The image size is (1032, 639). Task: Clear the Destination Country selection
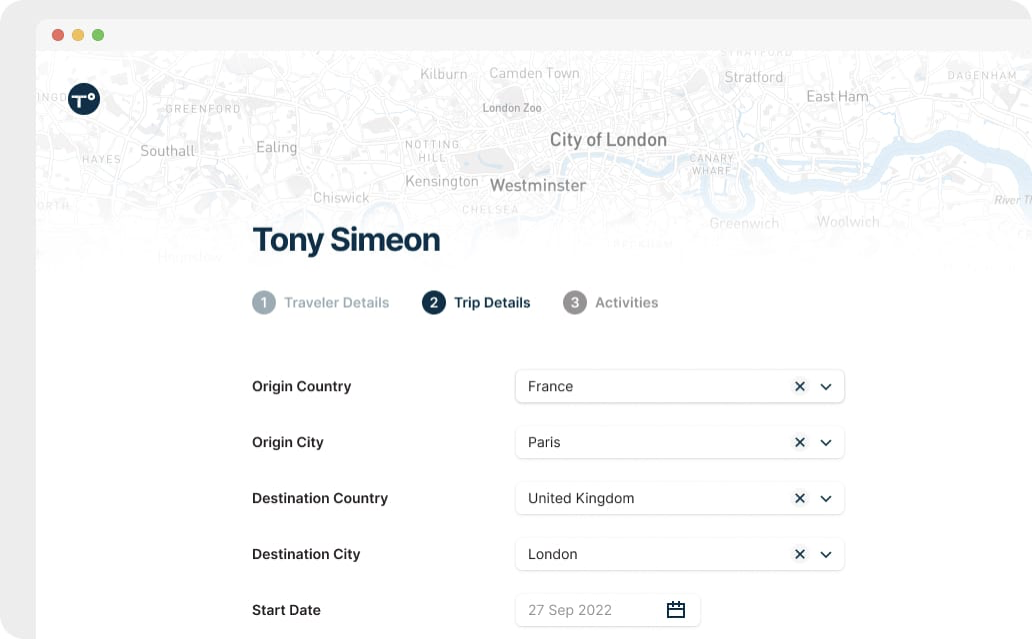tap(800, 498)
